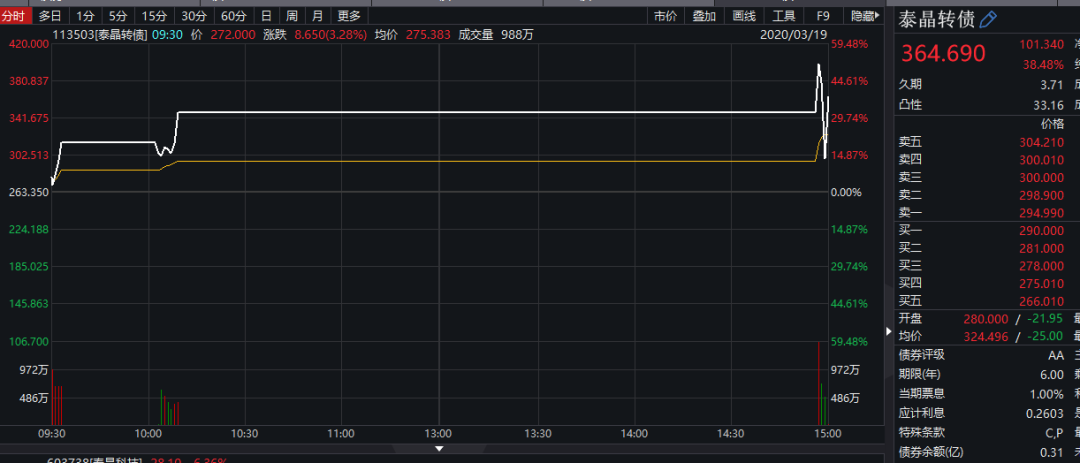This screenshot has height=463, width=1080.
Task: Collapse the right panel using side arrow
Action: (889, 331)
